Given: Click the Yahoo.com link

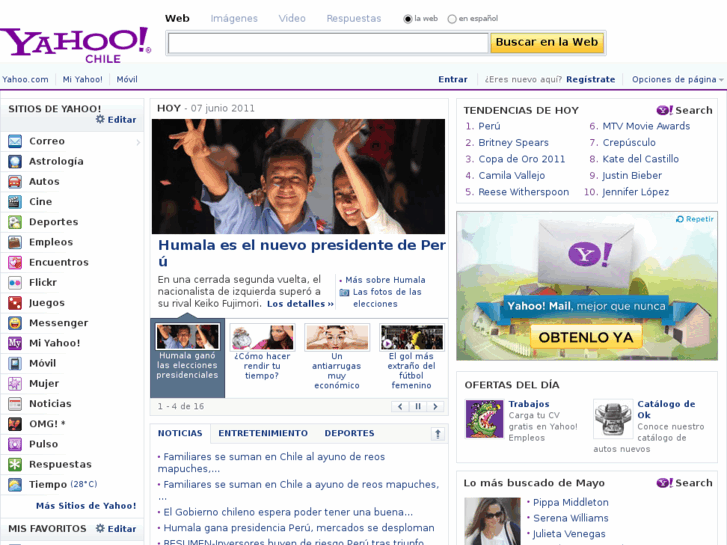Looking at the screenshot, I should click(x=25, y=79).
